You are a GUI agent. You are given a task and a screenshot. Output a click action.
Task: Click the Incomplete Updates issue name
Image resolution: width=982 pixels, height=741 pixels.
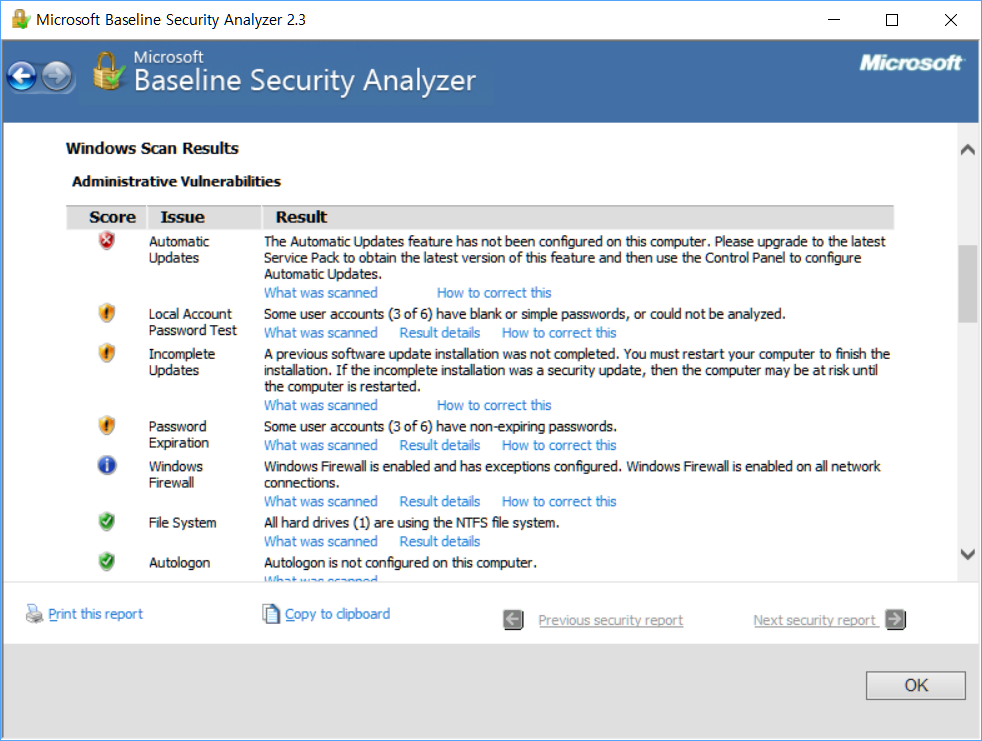point(182,362)
